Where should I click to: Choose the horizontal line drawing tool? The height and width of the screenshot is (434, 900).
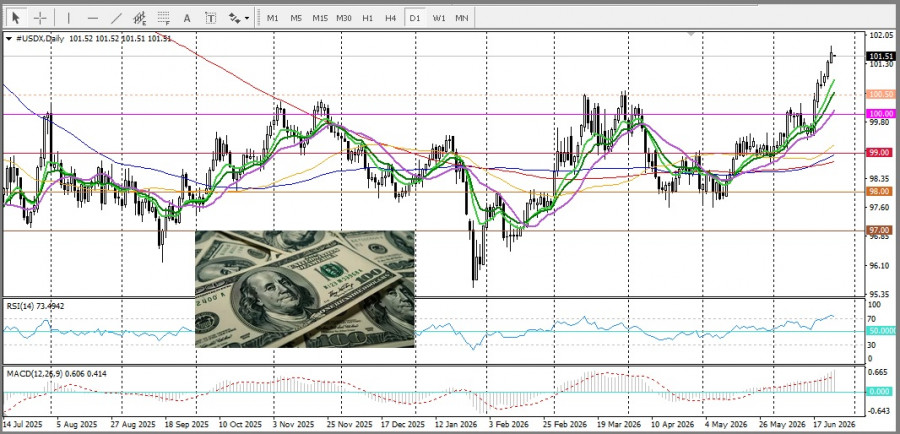click(x=92, y=18)
